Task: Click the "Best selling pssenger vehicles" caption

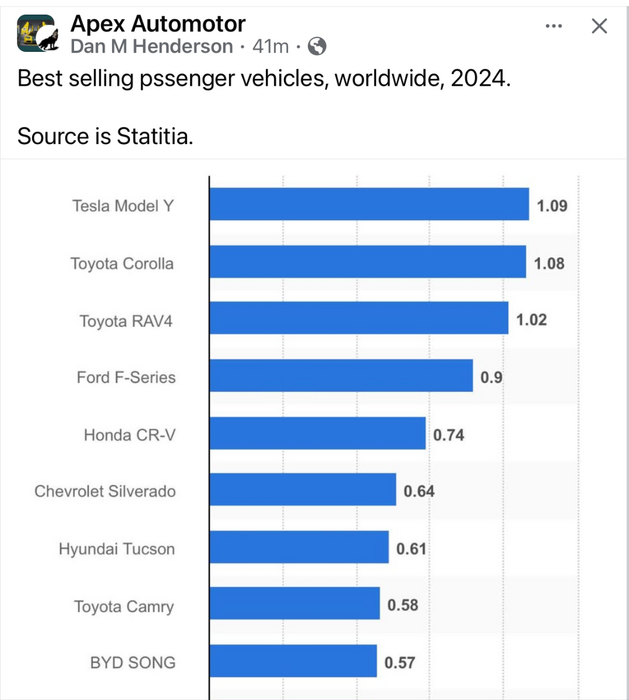Action: [264, 79]
